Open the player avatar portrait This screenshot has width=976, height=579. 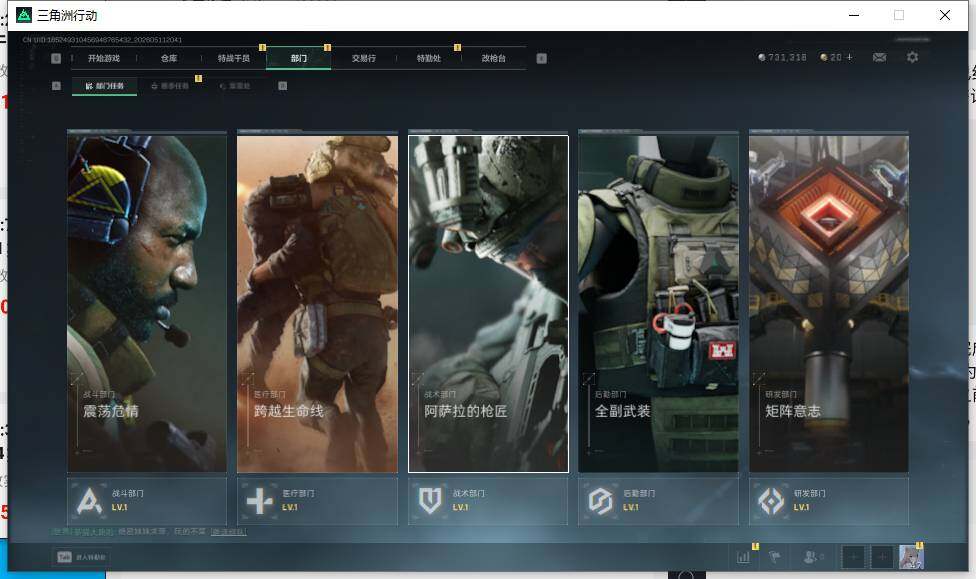click(x=911, y=557)
